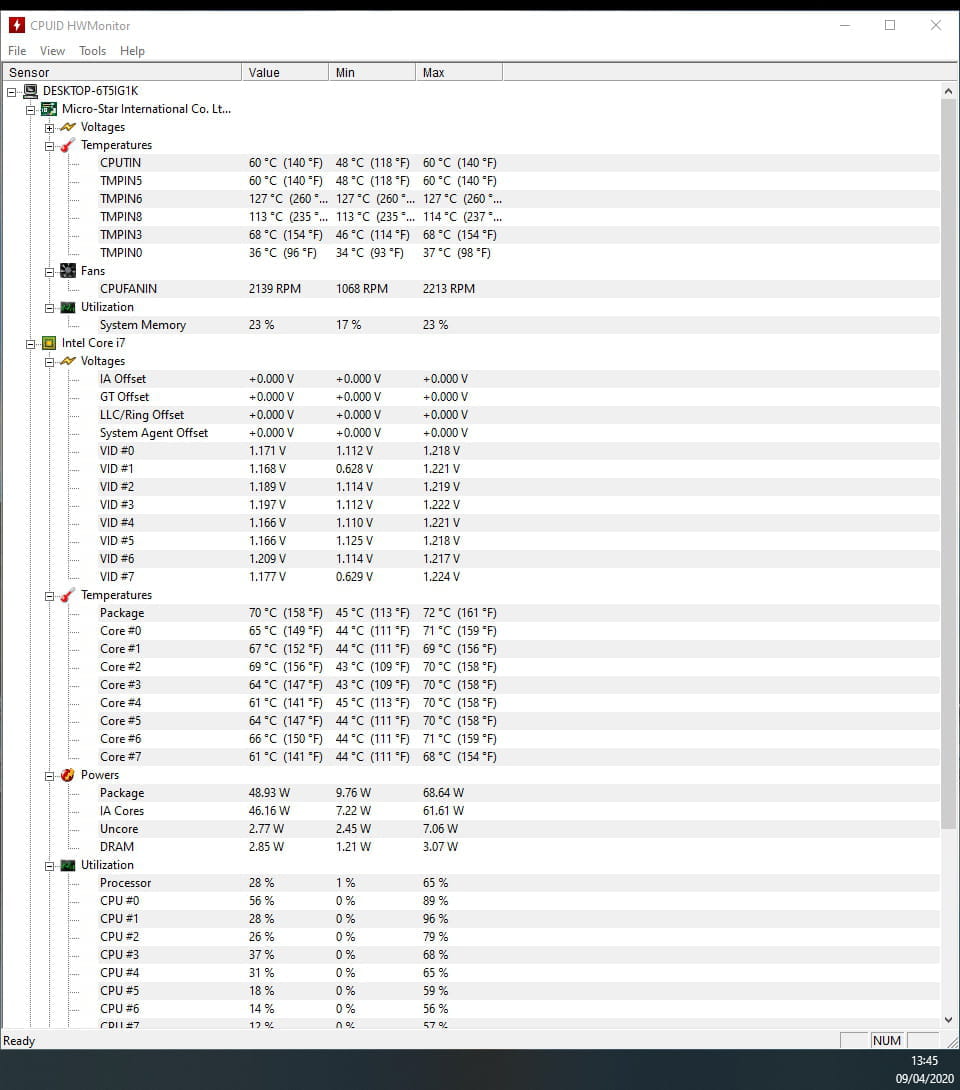Click the HWMonitor app icon in title bar
Image resolution: width=960 pixels, height=1090 pixels.
(x=17, y=26)
